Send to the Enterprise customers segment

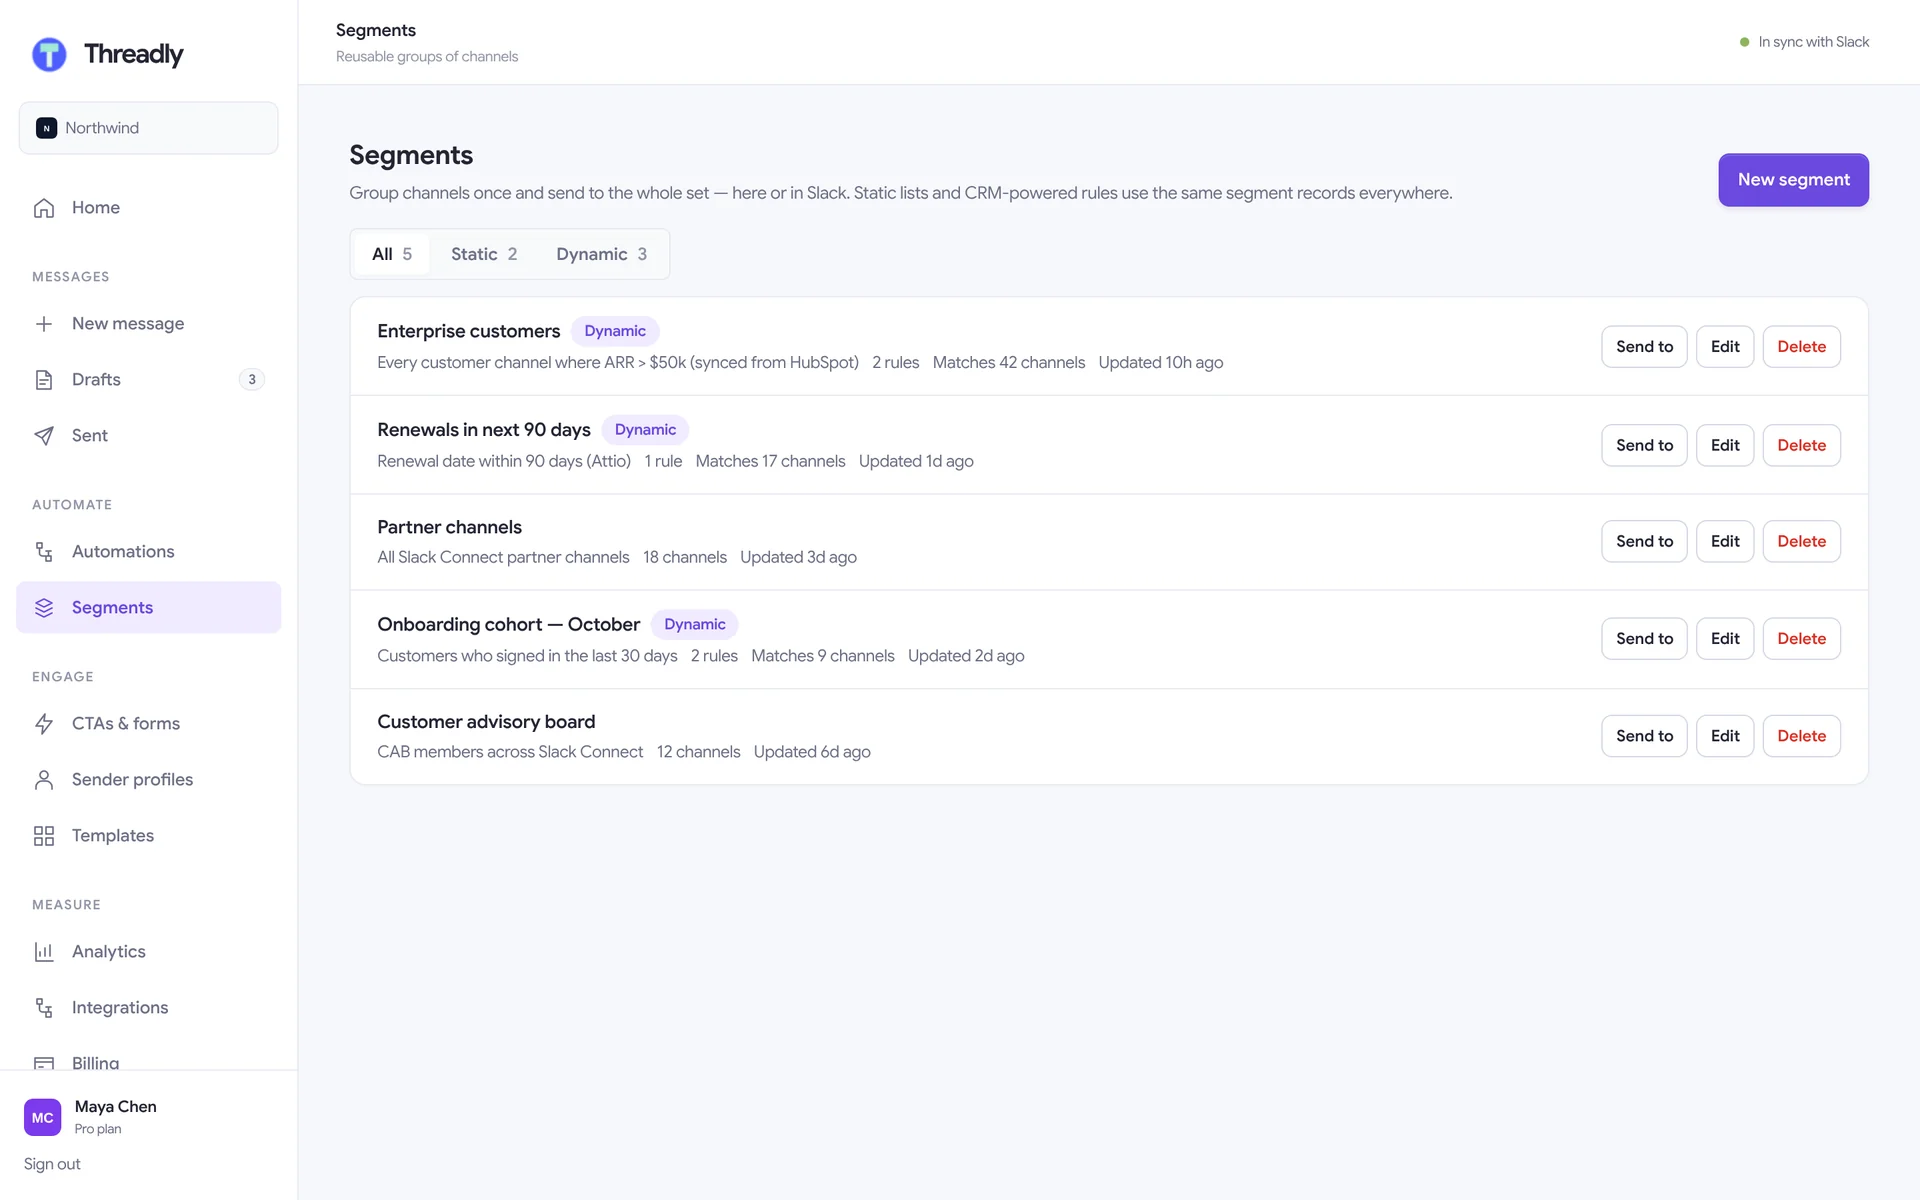point(1644,347)
